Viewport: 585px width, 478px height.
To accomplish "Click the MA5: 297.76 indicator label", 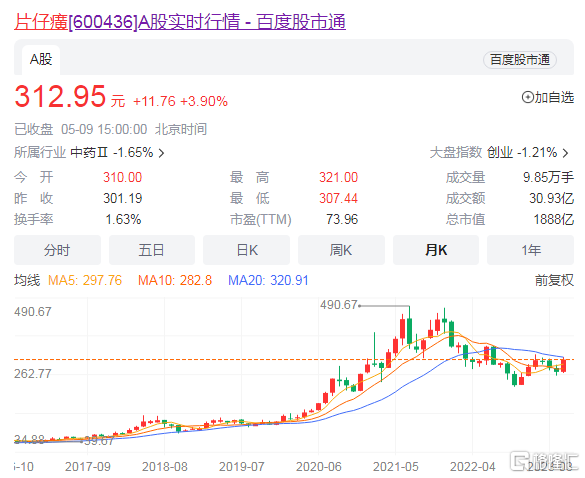I will [x=85, y=280].
